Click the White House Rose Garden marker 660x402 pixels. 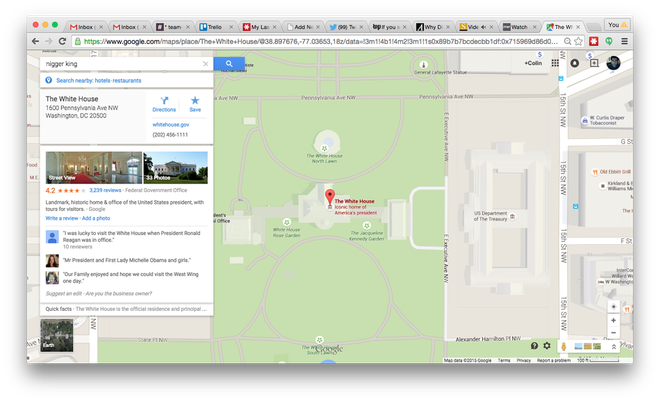click(x=287, y=222)
